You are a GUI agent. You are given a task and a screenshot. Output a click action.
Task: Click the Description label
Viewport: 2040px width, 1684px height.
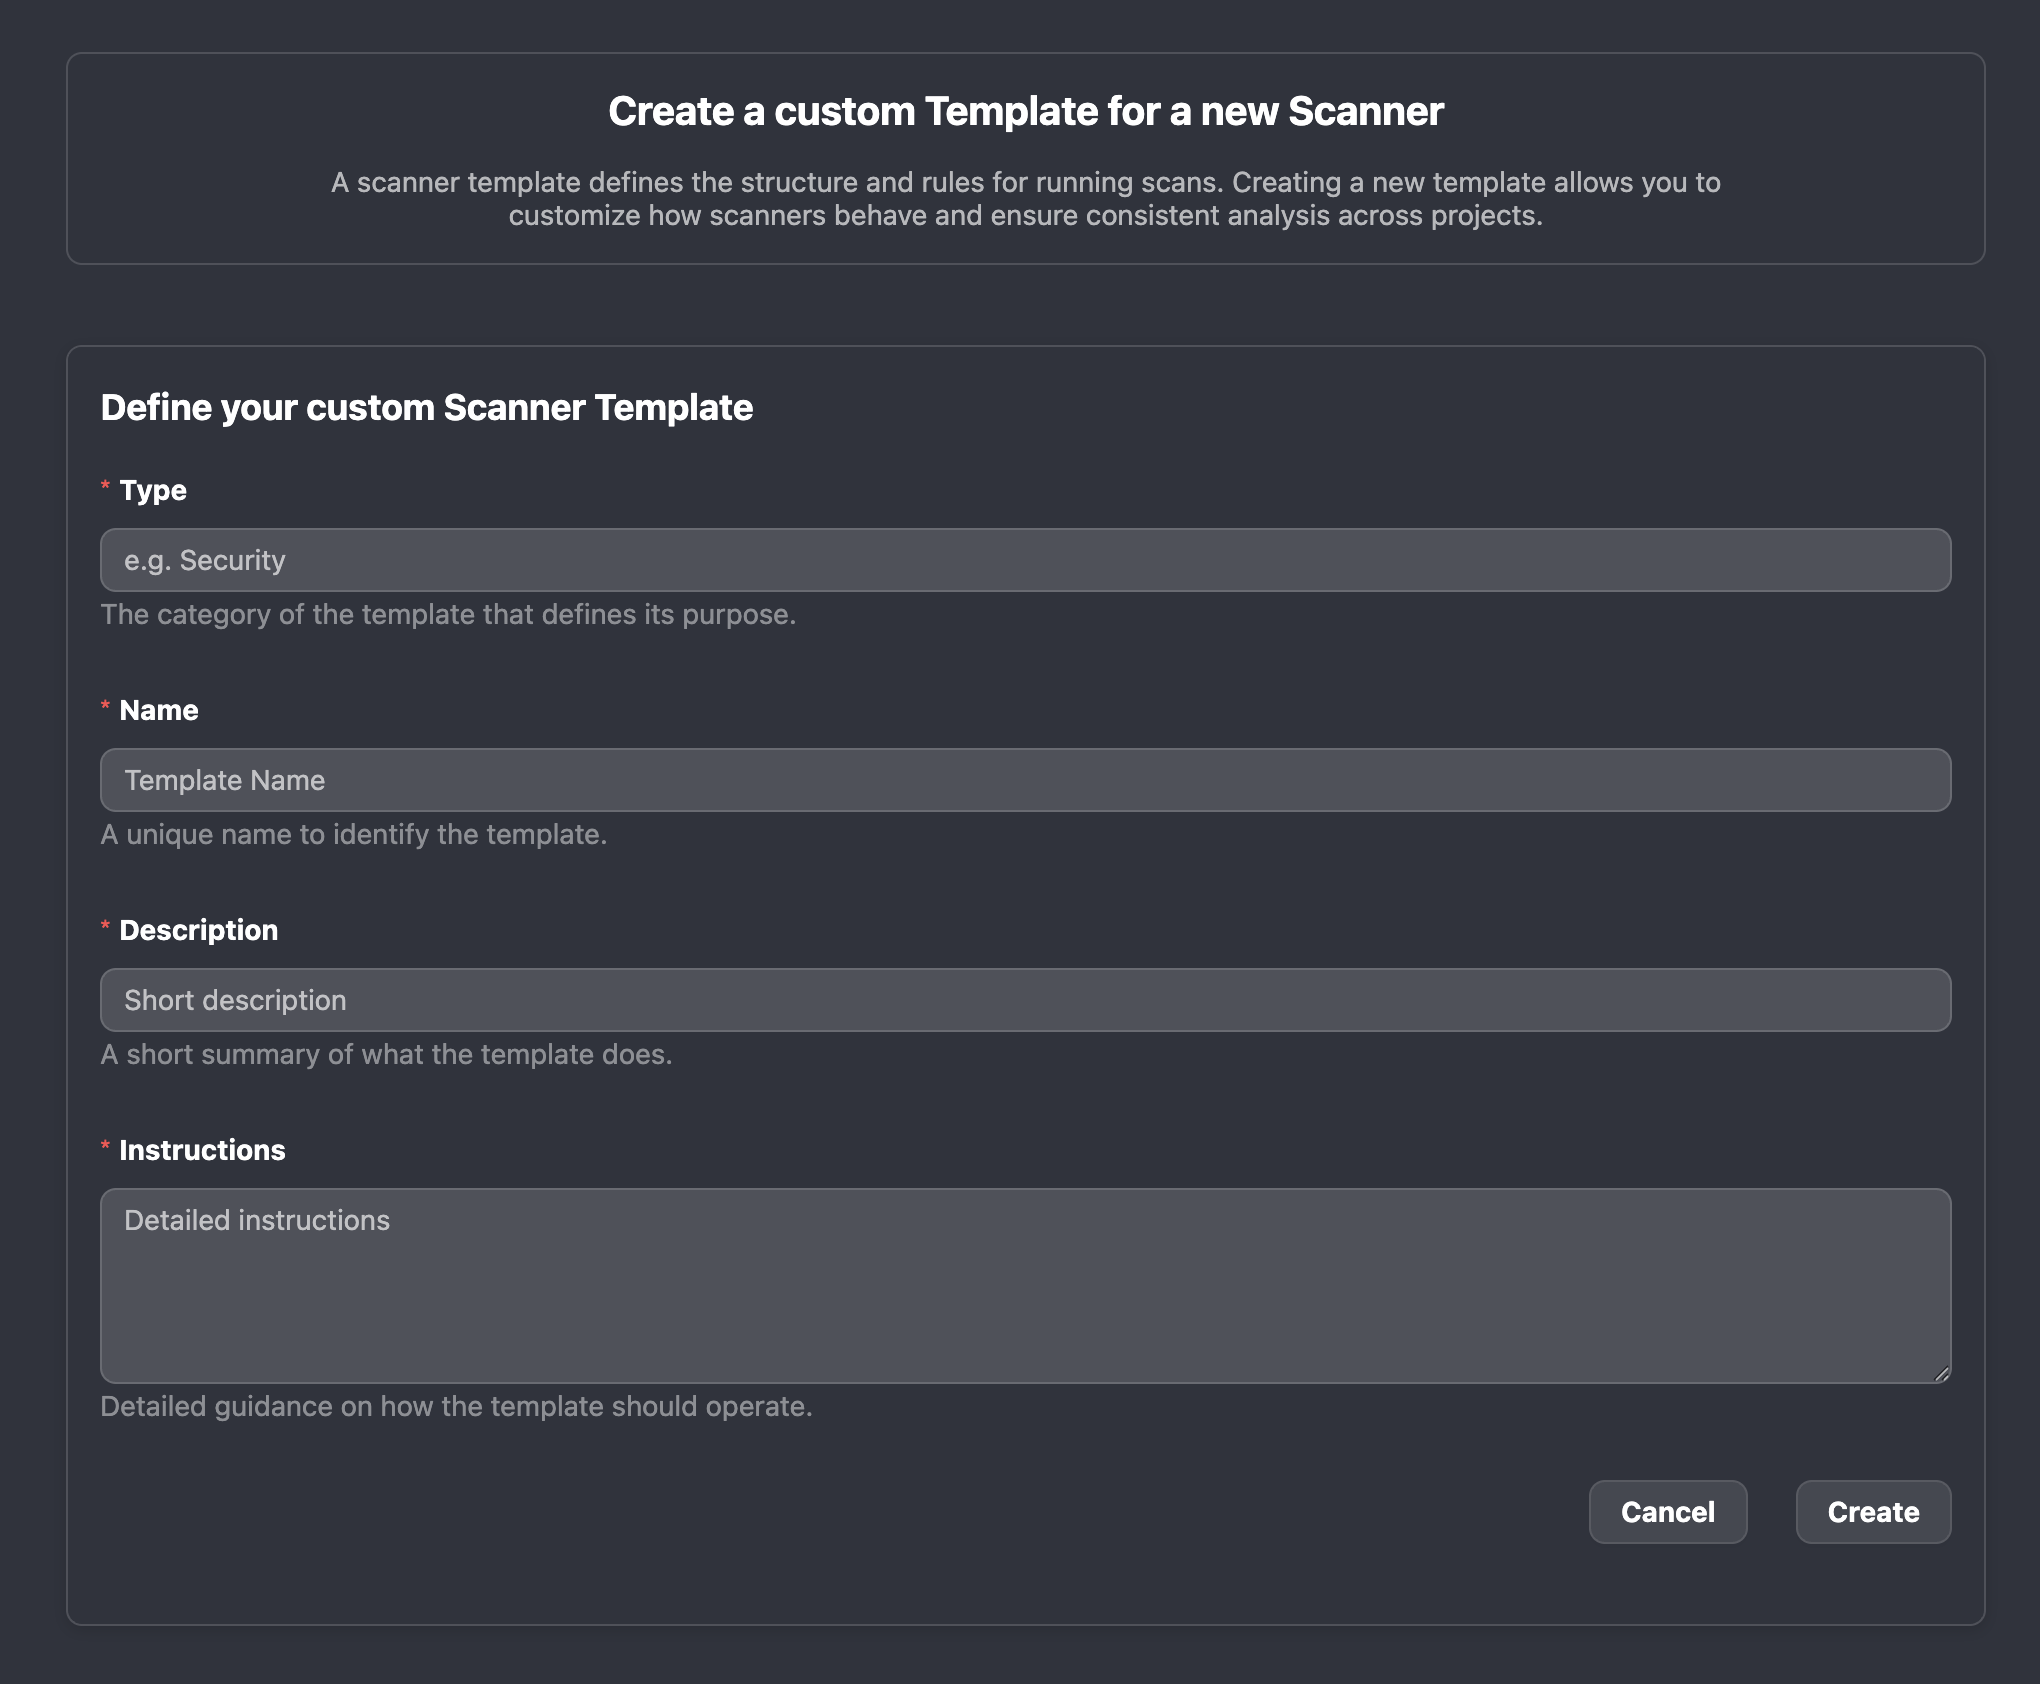[x=199, y=929]
